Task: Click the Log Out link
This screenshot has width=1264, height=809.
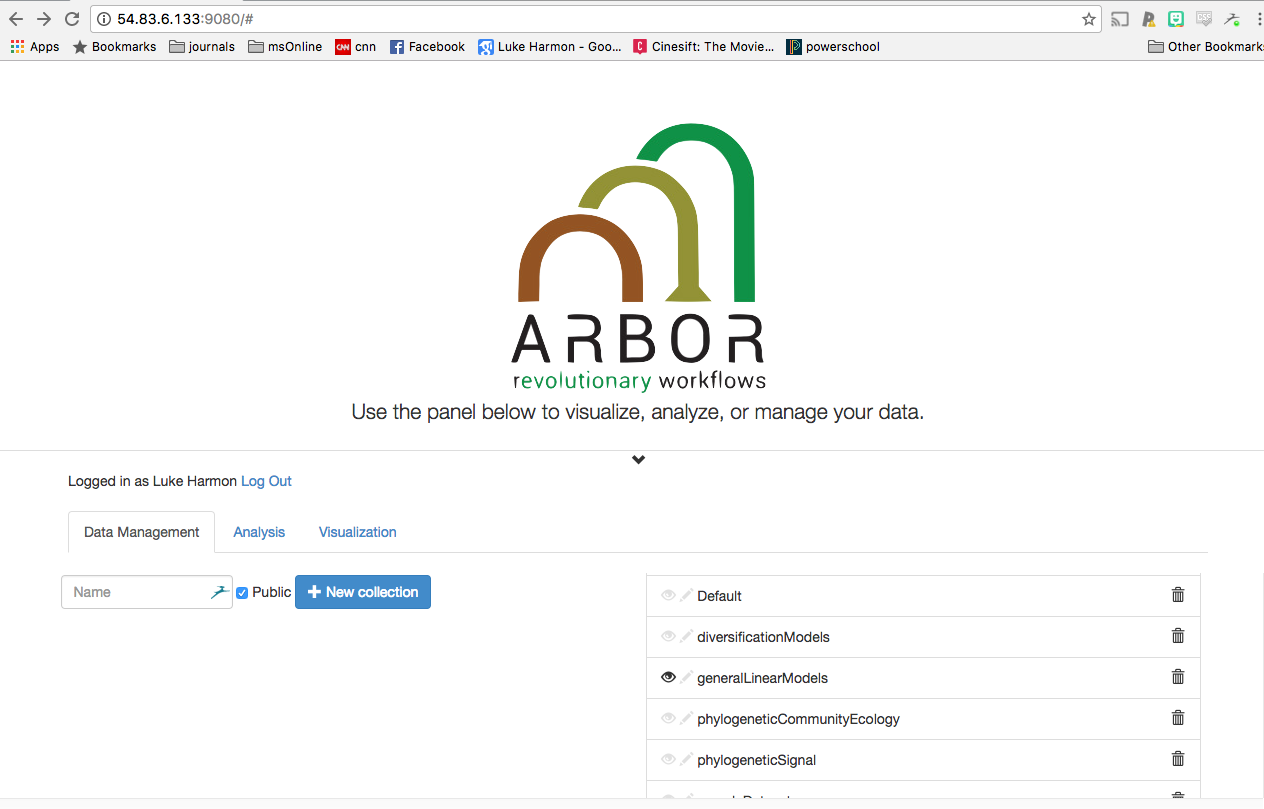Action: click(x=266, y=481)
